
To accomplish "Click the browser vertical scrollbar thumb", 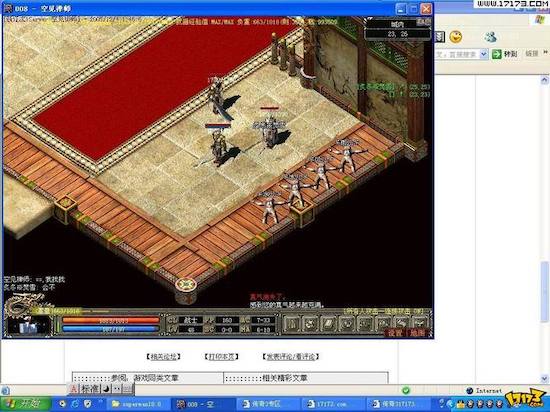I will 544,292.
